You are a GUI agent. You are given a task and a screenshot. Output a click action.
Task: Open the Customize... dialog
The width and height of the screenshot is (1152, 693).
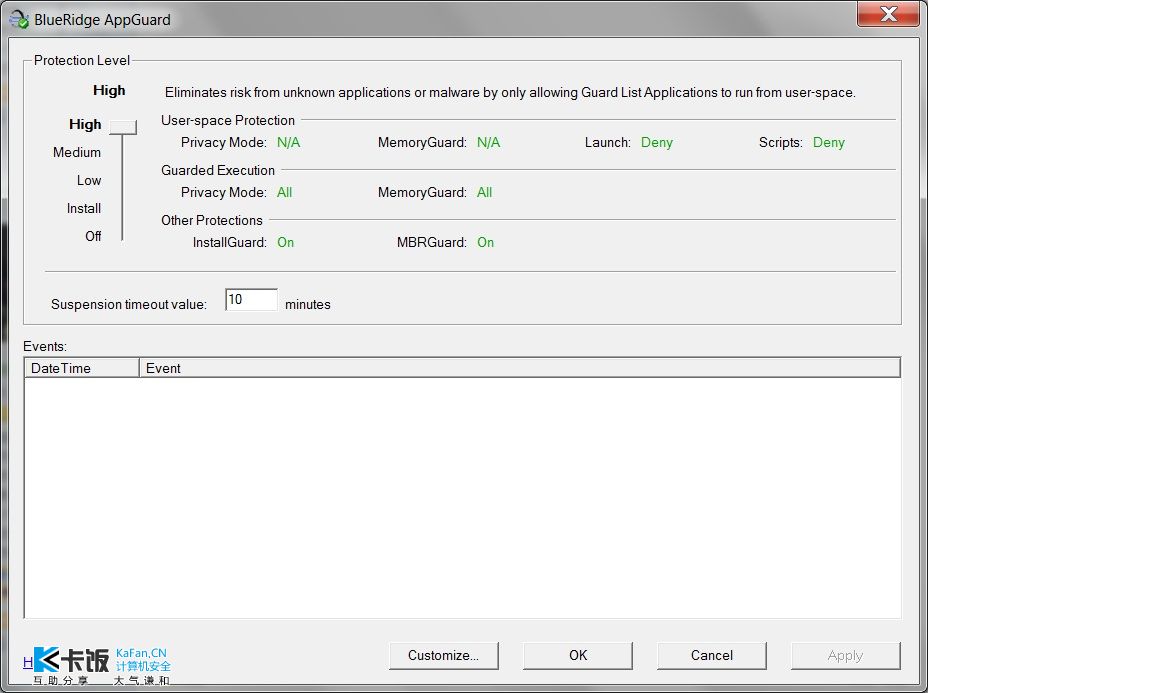coord(443,656)
